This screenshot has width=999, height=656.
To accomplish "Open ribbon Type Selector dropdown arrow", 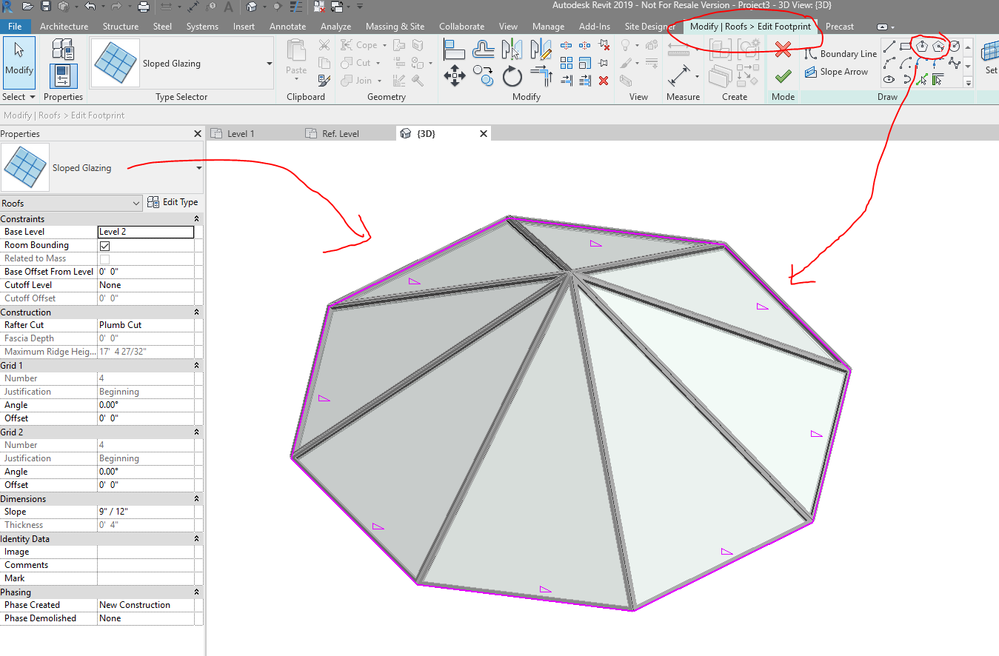I will tap(269, 64).
